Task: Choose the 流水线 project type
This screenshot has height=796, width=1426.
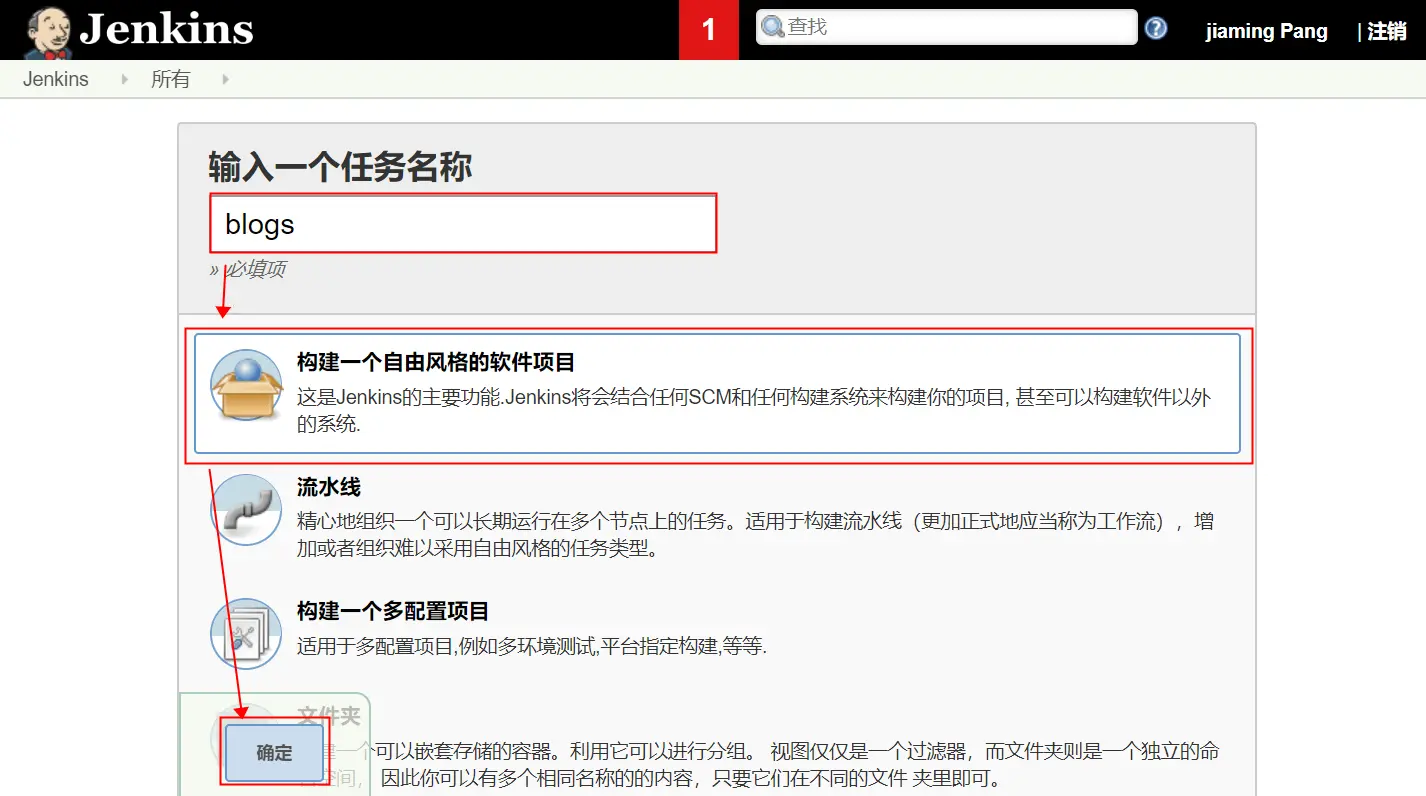Action: 717,518
